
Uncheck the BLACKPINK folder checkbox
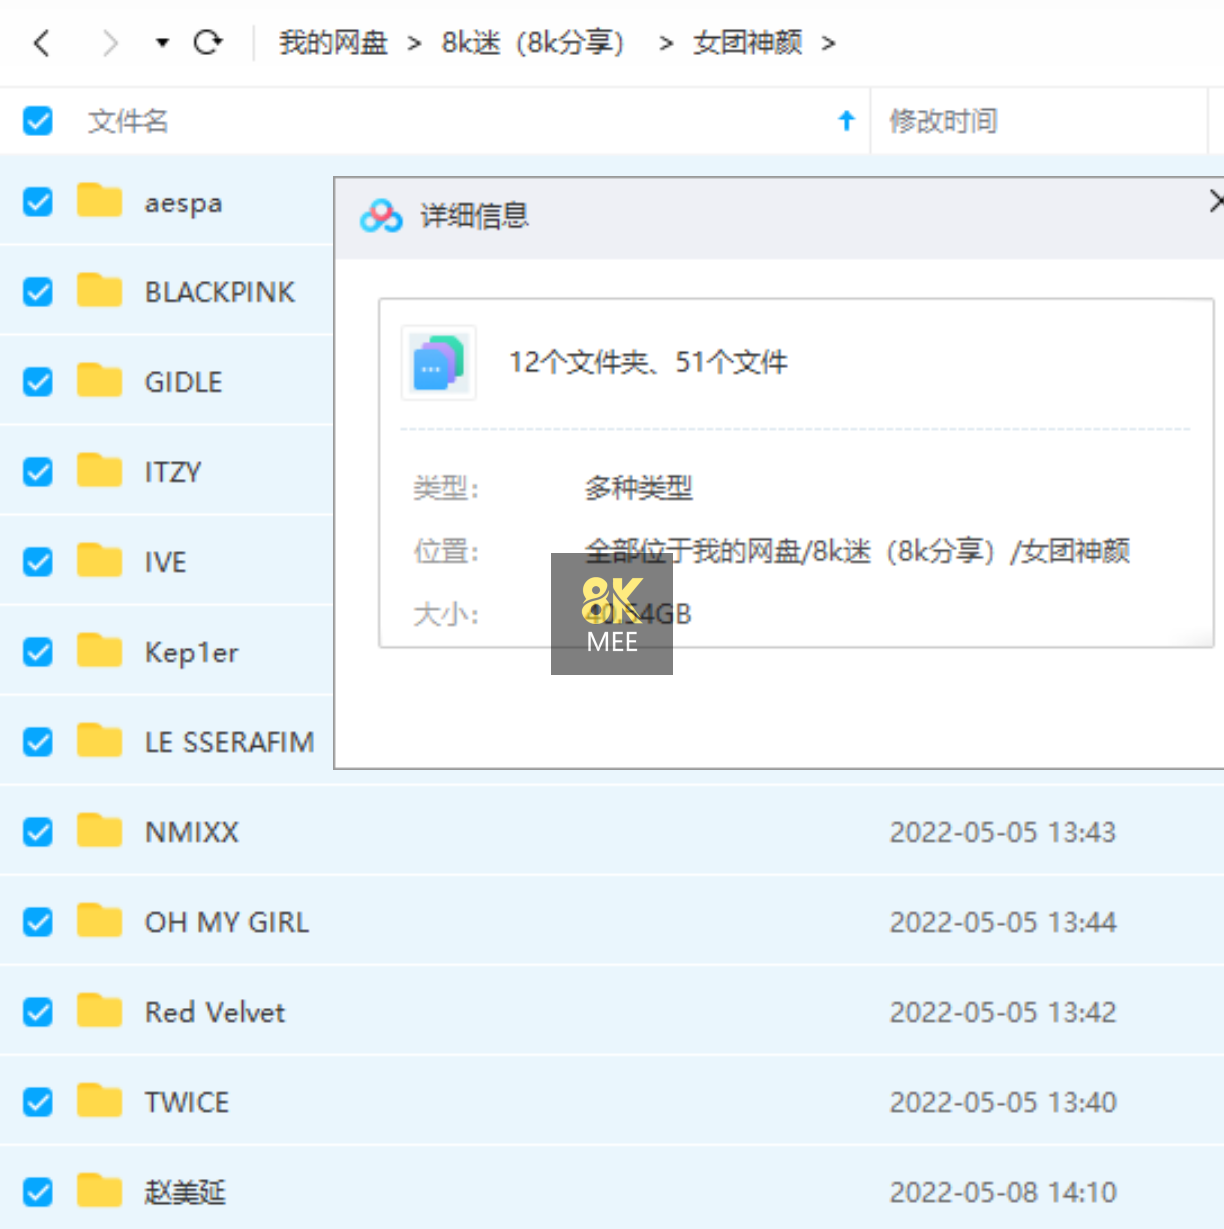coord(38,292)
